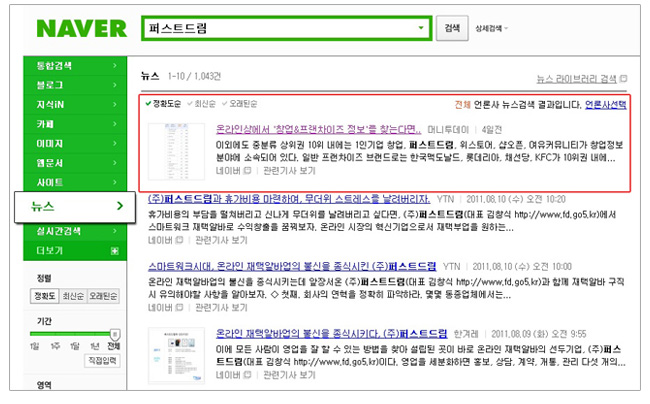Toggle 정확도순 sort option above results
Viewport: 650px width, 404px height.
[x=163, y=104]
